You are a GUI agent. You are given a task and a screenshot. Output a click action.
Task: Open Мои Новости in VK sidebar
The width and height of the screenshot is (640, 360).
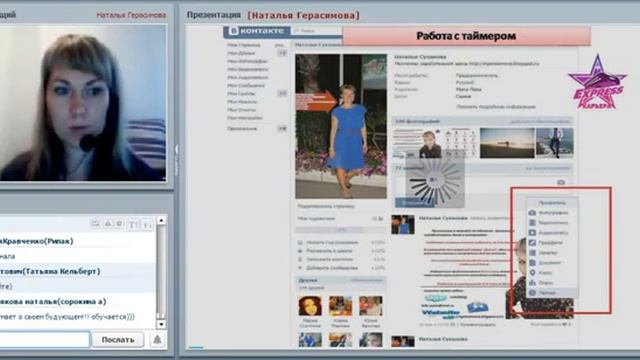click(x=242, y=102)
